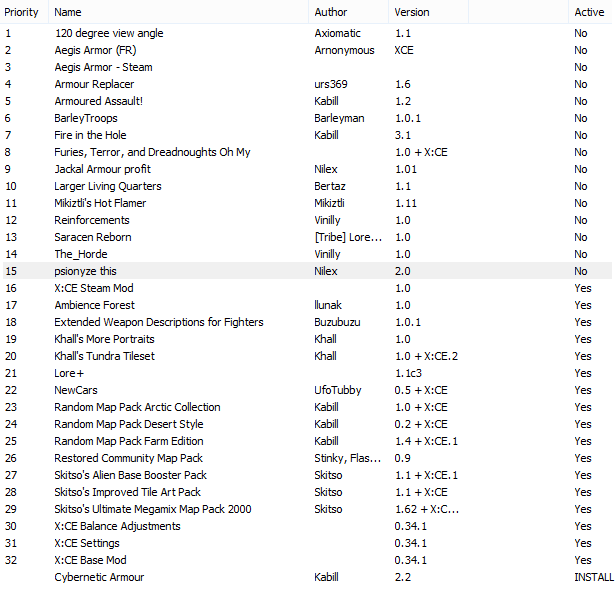Select the 'Fire in the Hole' mod
Screen dimensions: 615x600
tap(90, 135)
